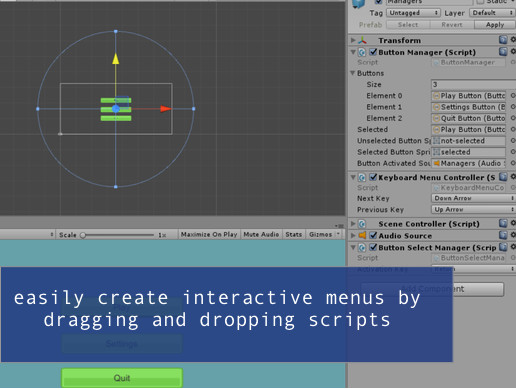Collapse the Button Manager script component
Viewport: 516px width, 389px height.
coord(353,52)
